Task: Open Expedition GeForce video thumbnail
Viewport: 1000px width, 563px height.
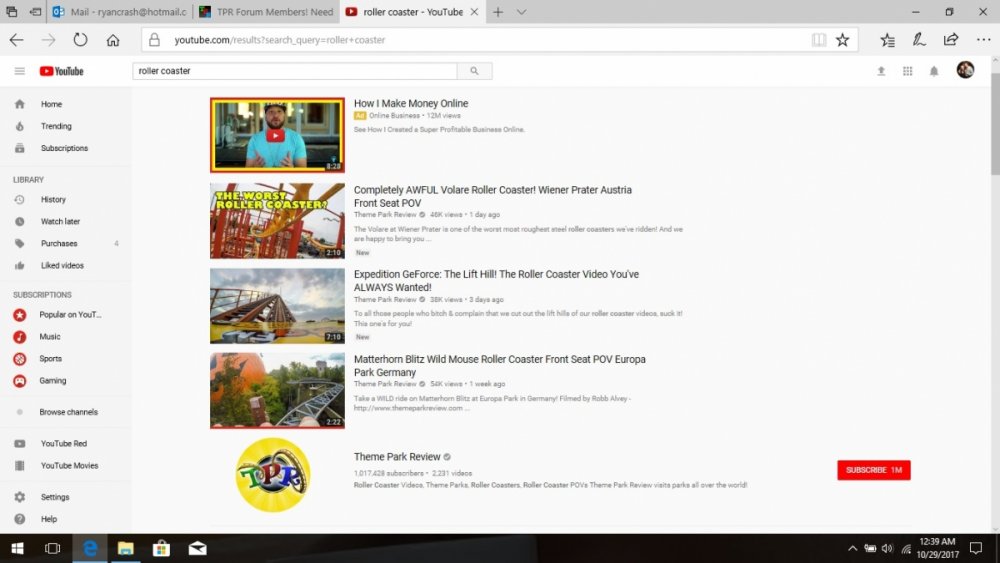Action: (277, 305)
